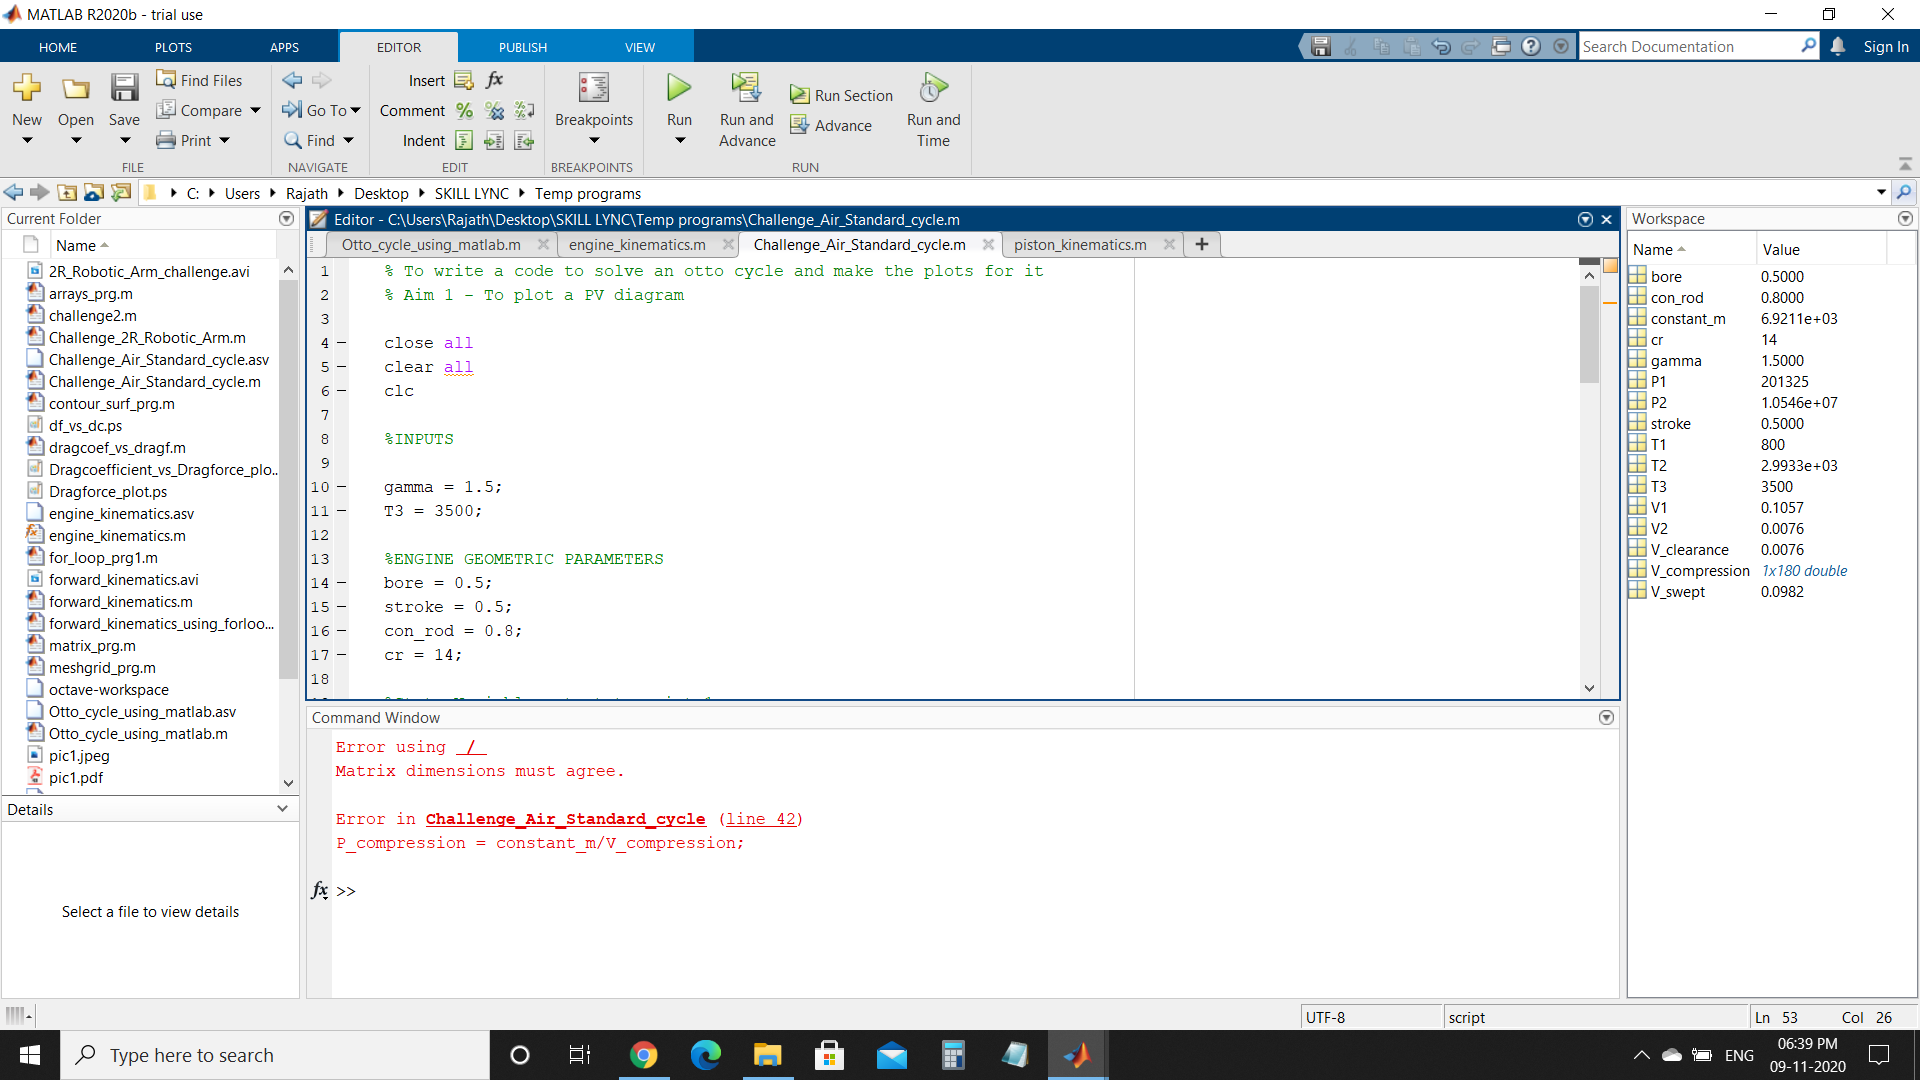This screenshot has width=1920, height=1080.
Task: Click the Insert function fx icon
Action: [495, 80]
